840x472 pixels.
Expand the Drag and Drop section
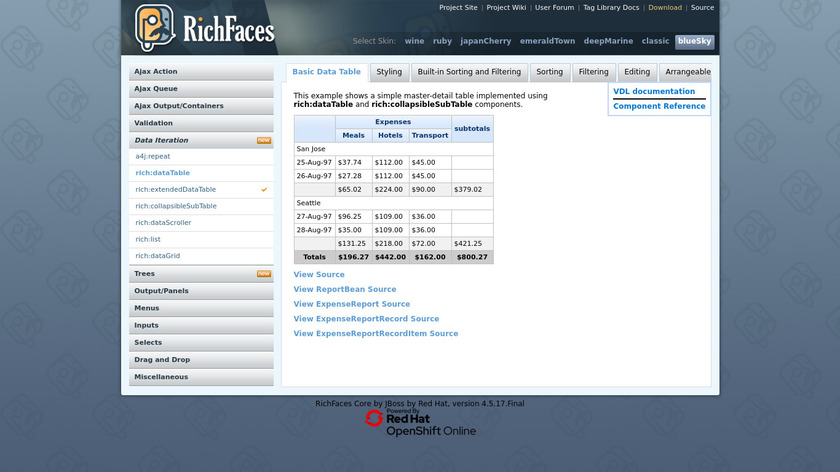201,359
